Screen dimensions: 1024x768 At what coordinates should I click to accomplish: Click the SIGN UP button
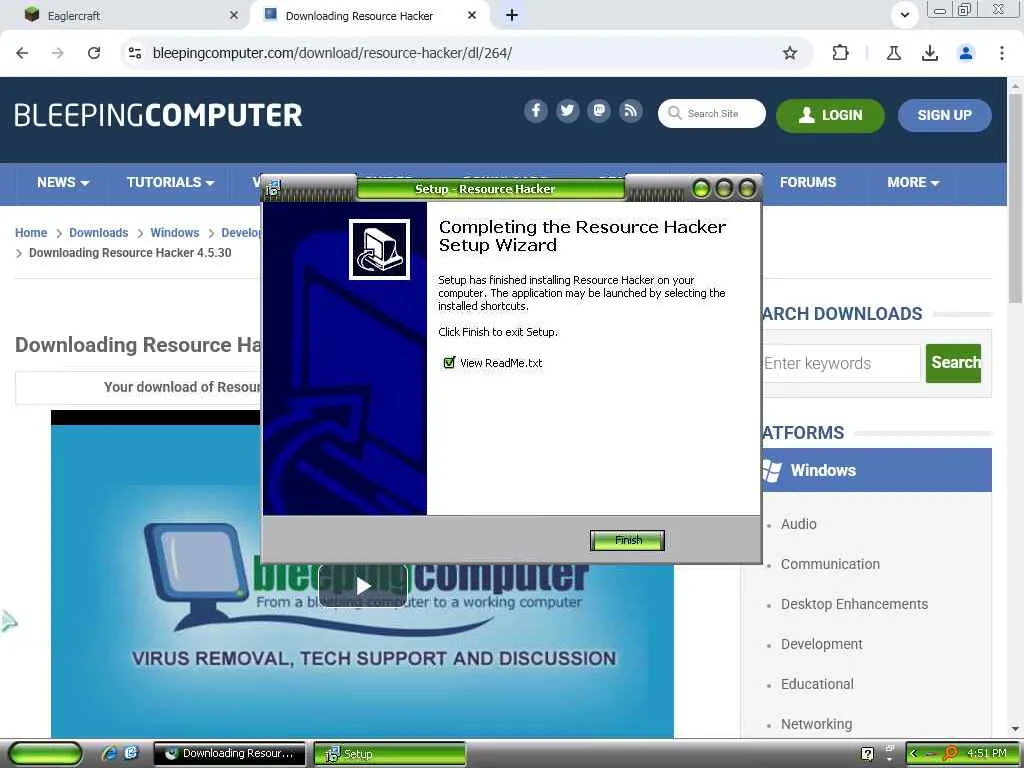944,115
